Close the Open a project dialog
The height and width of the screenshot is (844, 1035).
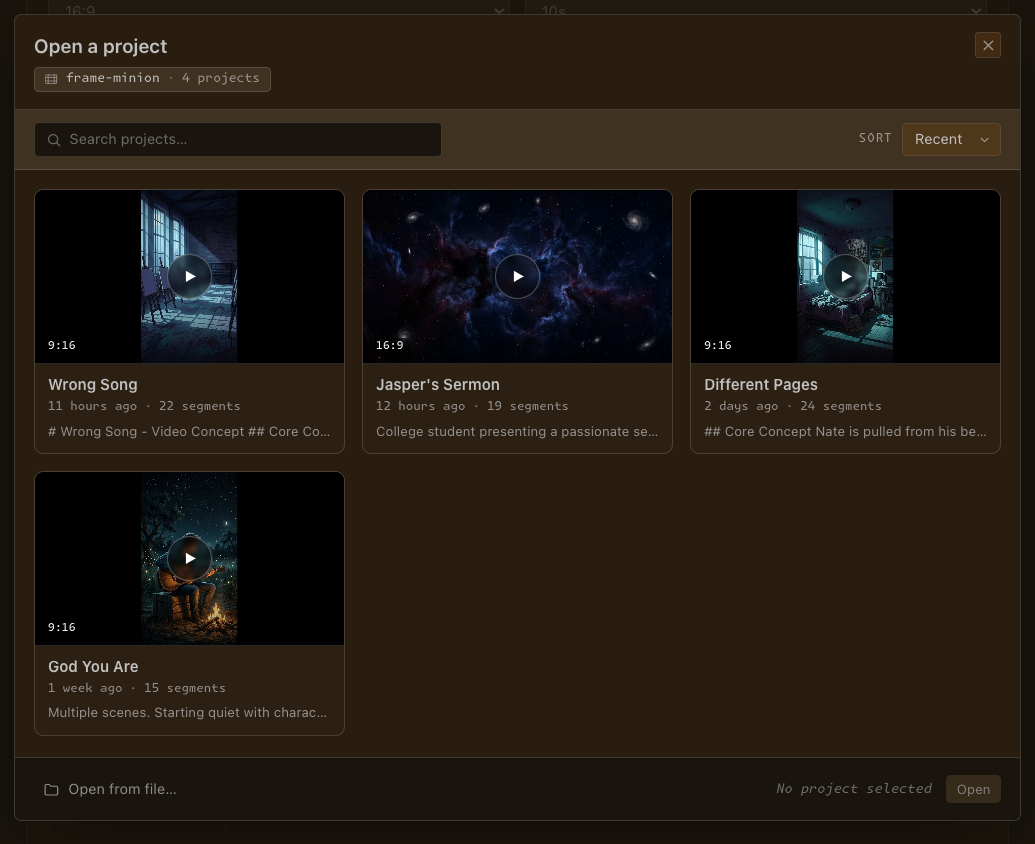987,46
